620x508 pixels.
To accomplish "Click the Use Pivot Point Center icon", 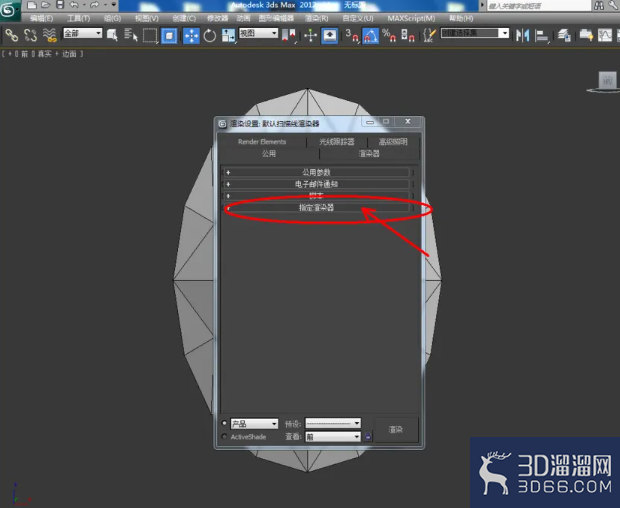I will (x=288, y=36).
